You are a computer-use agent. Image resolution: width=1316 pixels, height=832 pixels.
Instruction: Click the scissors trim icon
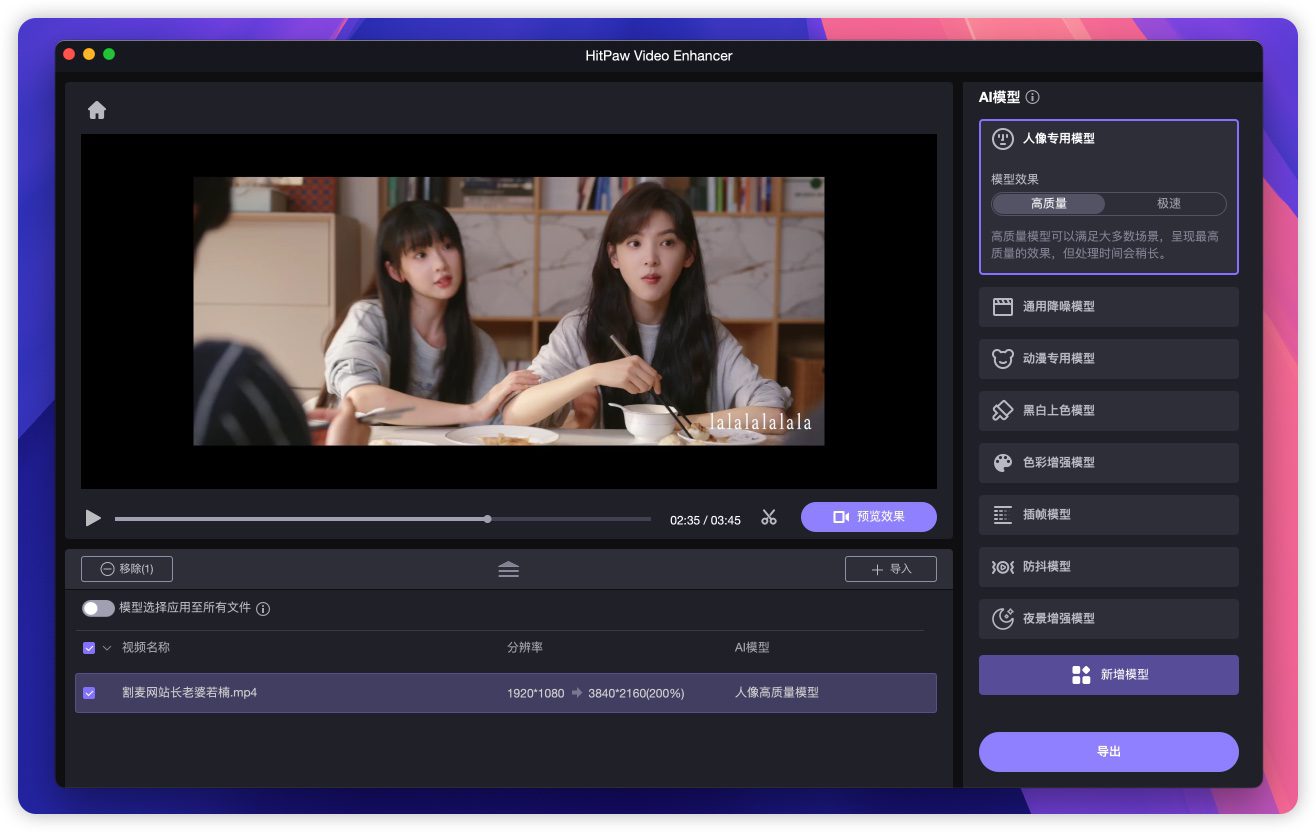pos(768,517)
